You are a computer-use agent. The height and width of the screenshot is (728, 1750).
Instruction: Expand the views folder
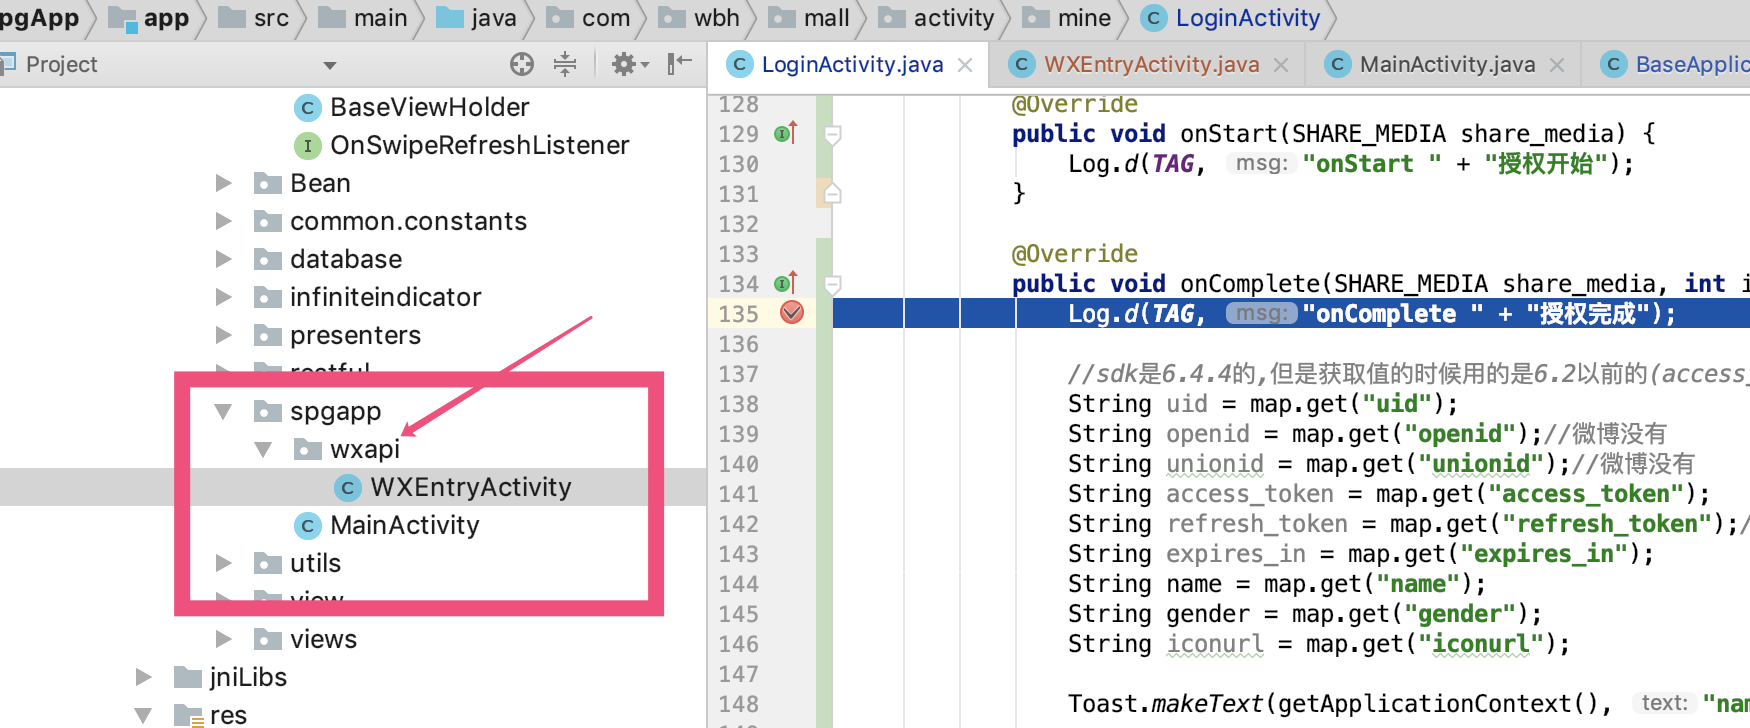[x=224, y=640]
